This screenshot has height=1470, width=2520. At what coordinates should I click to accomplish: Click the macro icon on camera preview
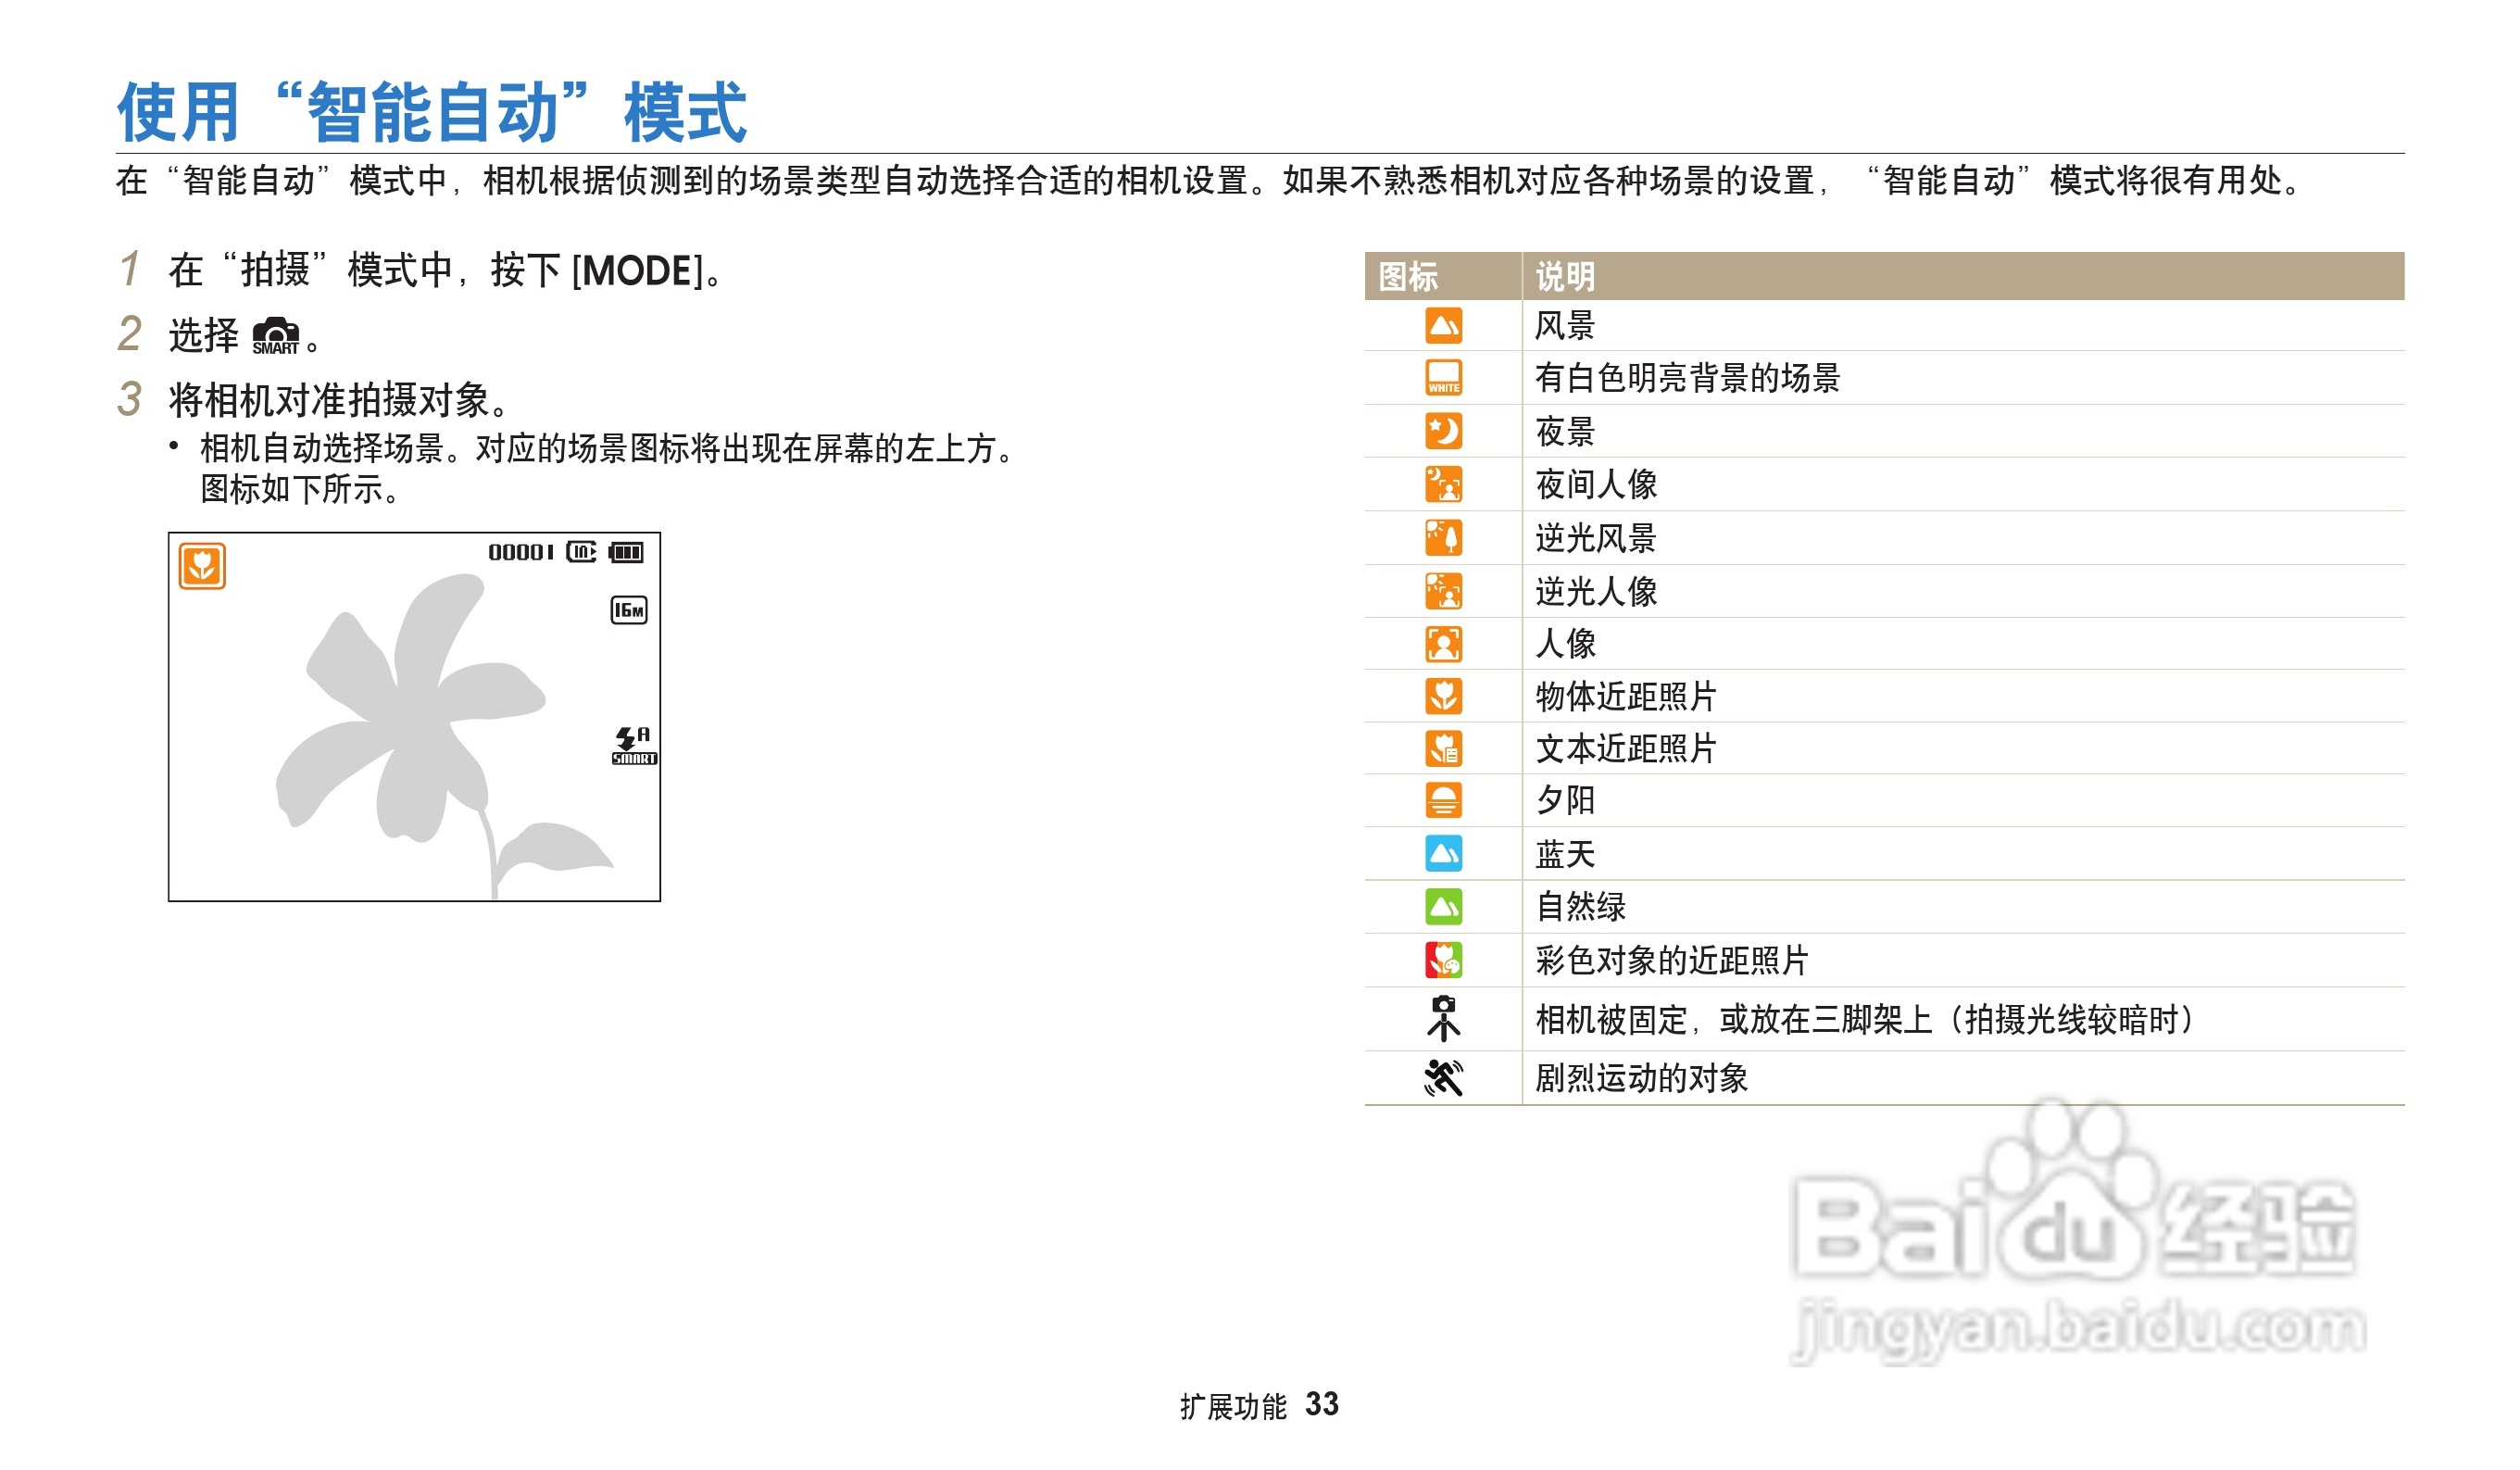pos(202,566)
